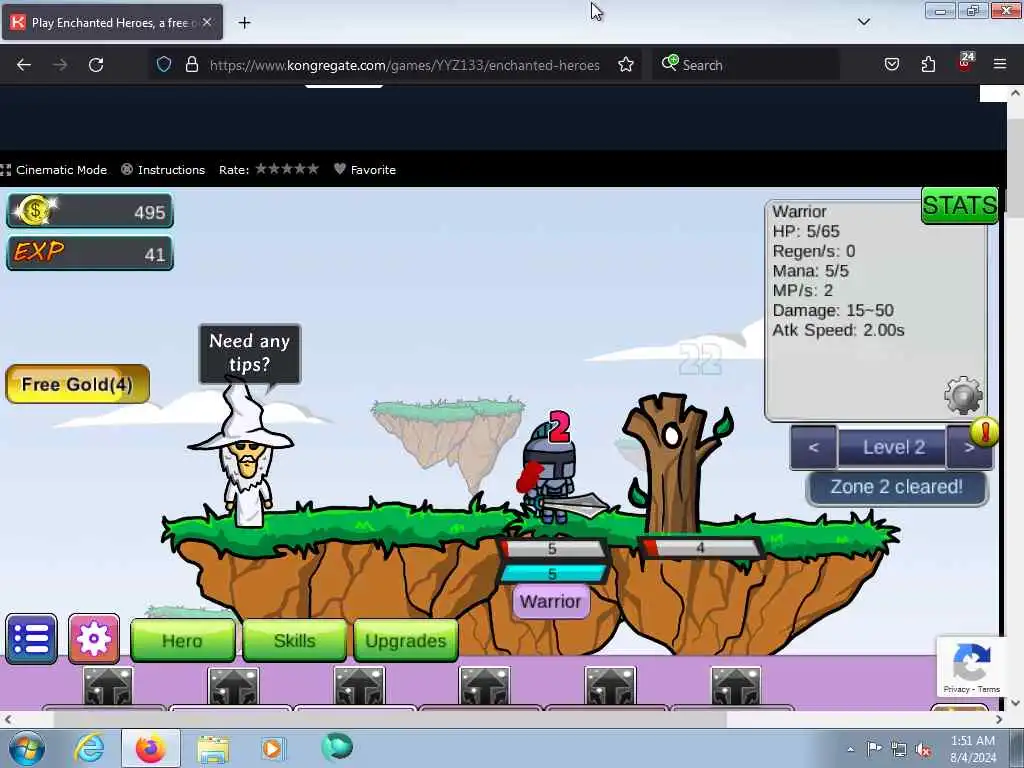Click the second skill slot arrow

[233, 686]
